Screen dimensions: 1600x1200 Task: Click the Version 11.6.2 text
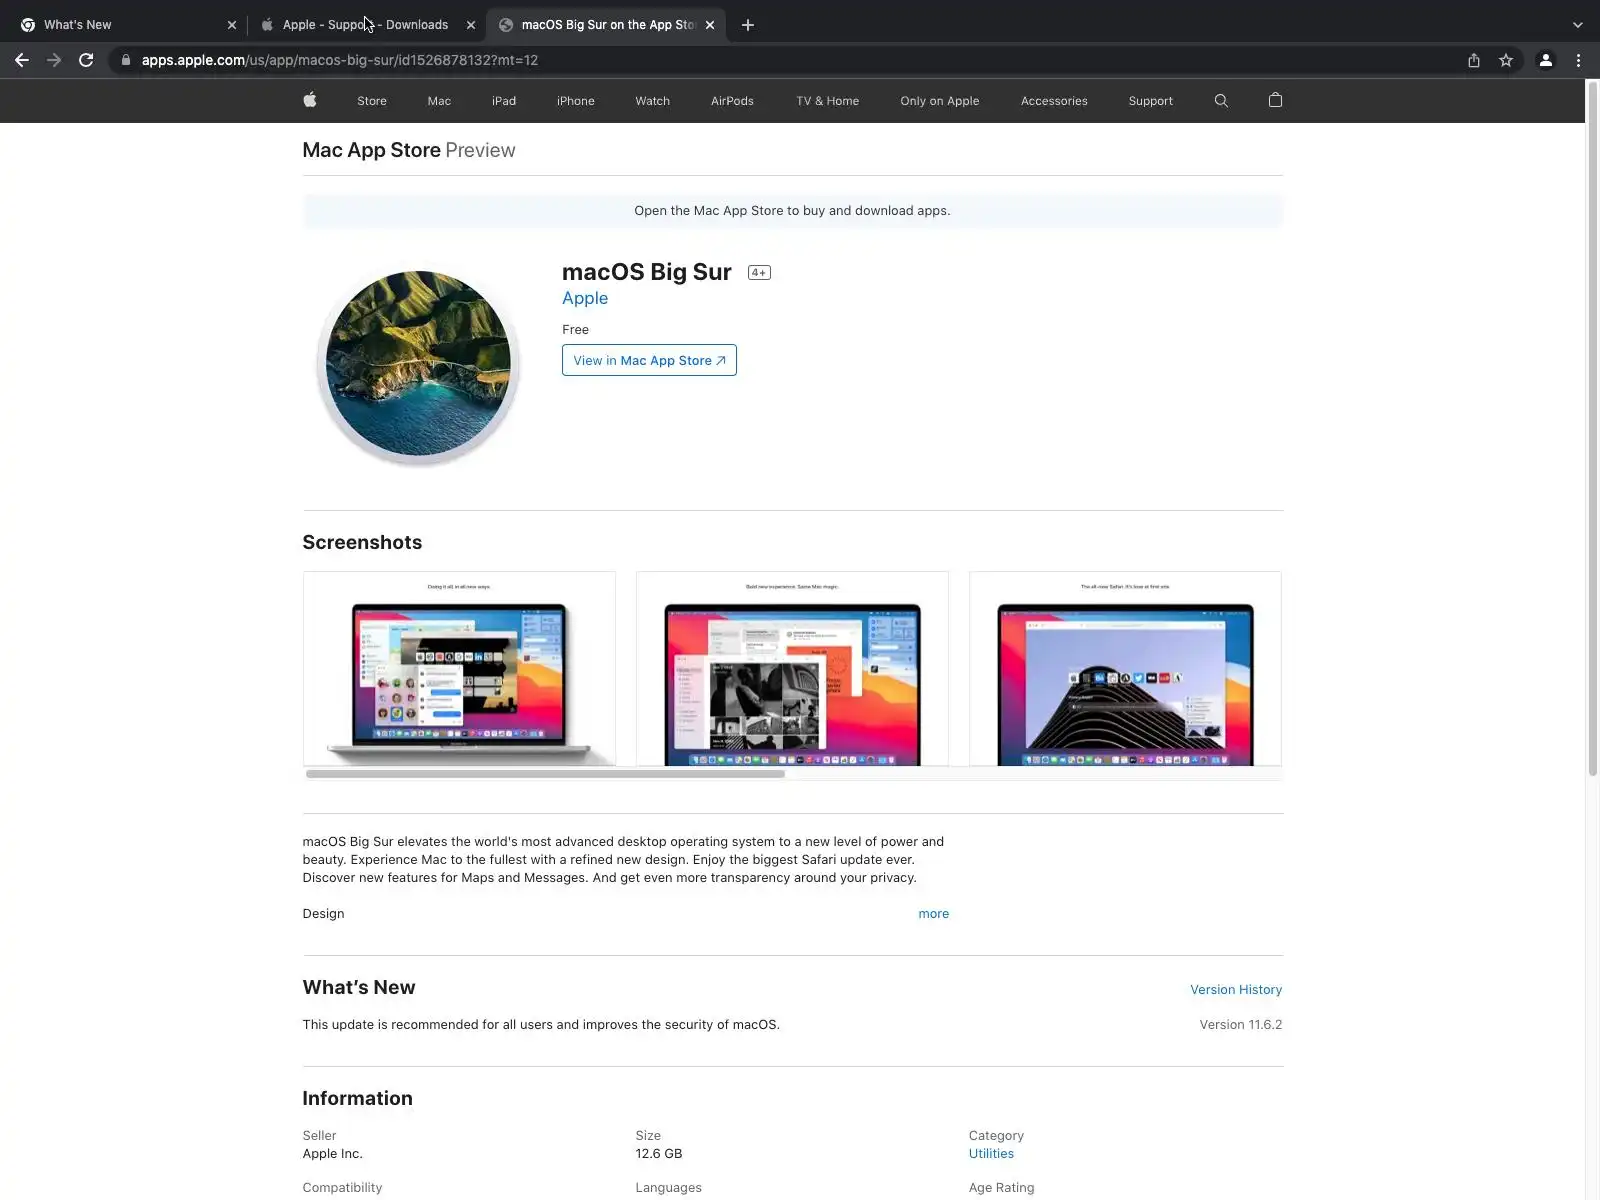tap(1241, 1025)
